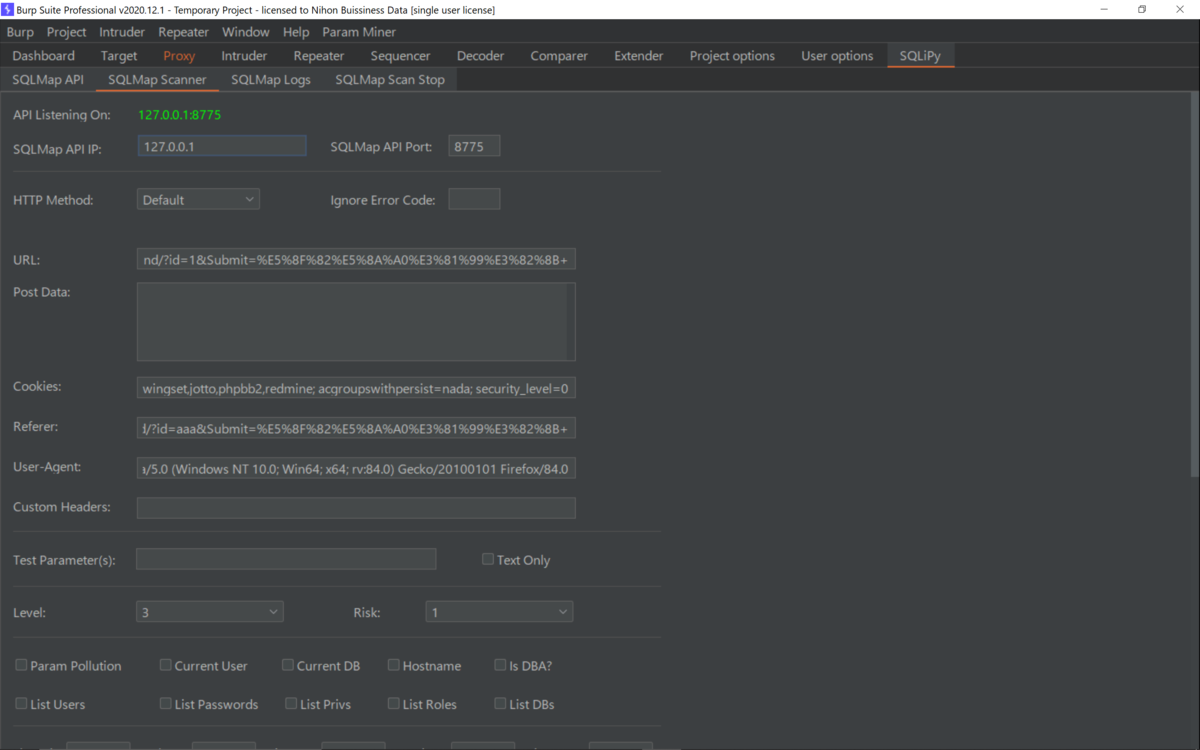Switch to the User options tab

(x=837, y=56)
